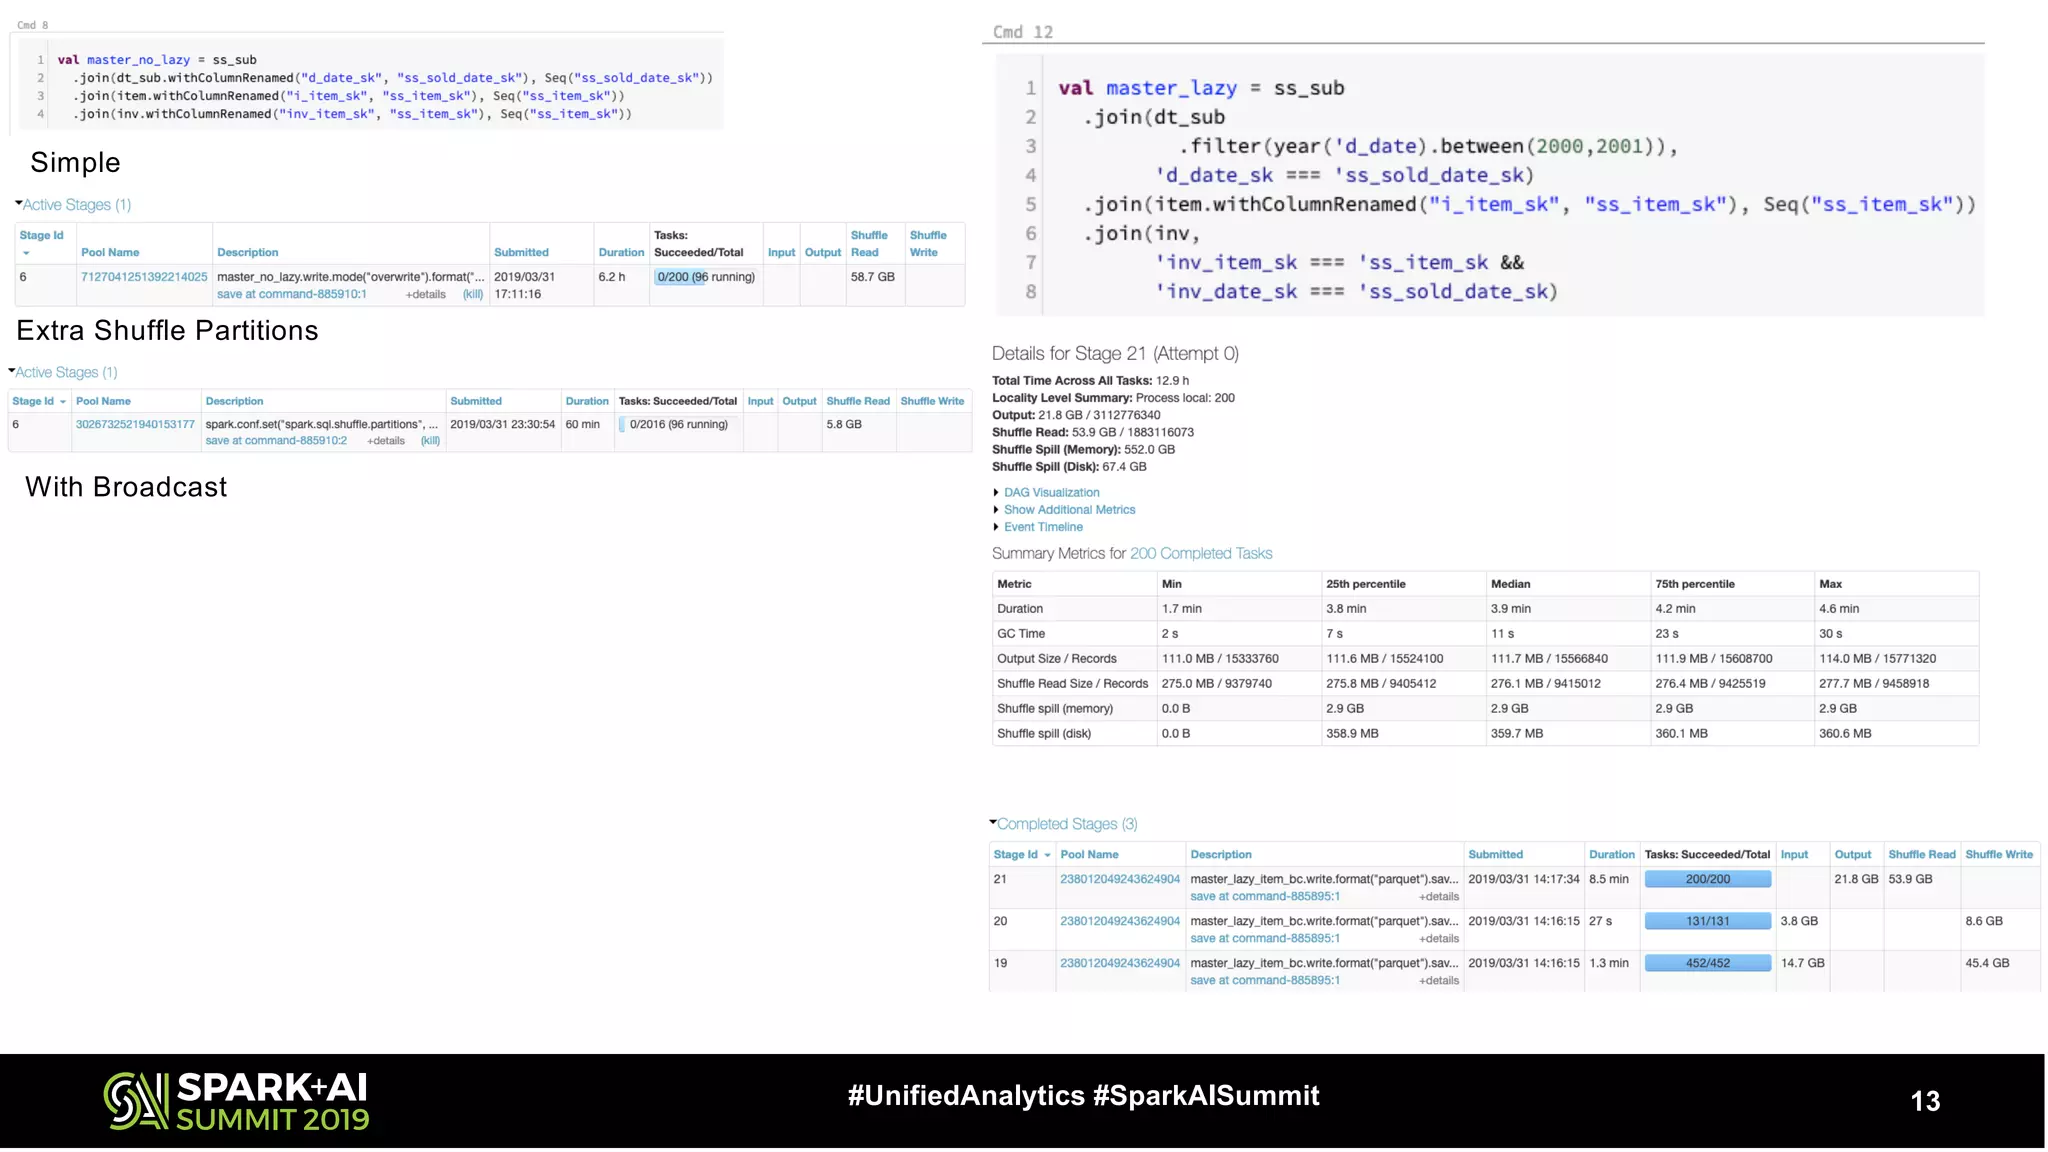Expand Show Additional Metrics
Screen dimensions: 2048x1152
tap(1069, 510)
